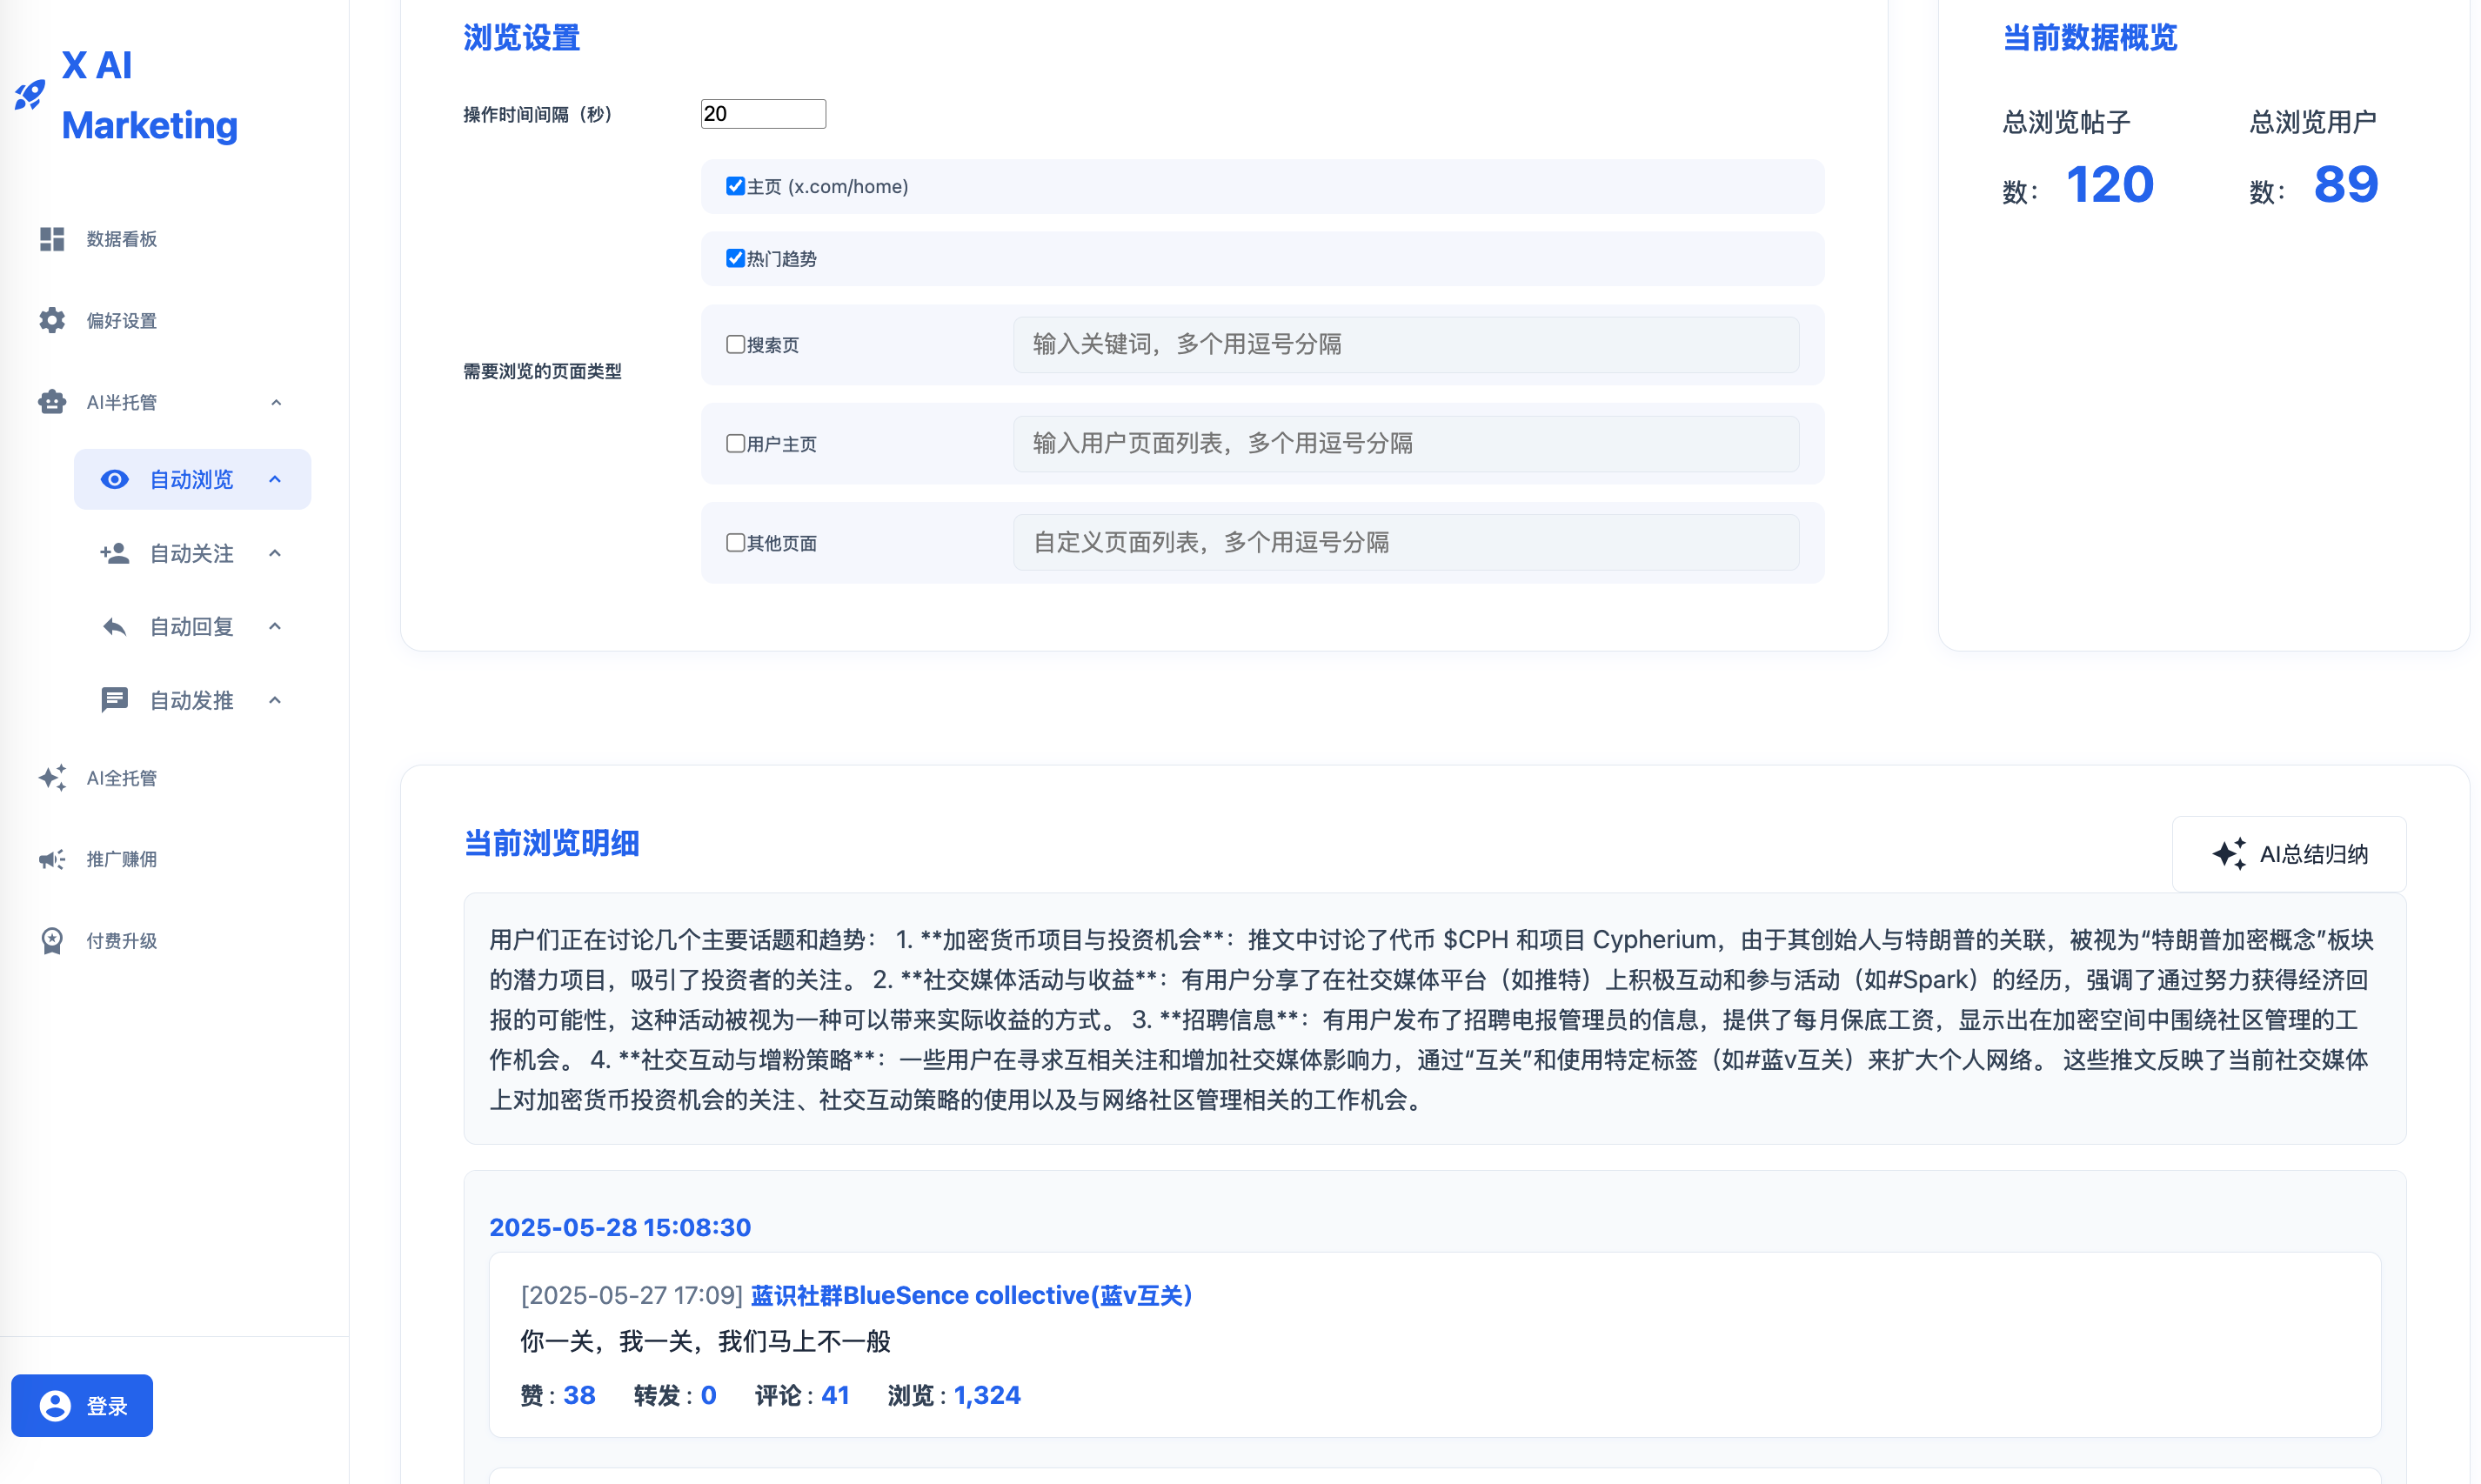Click the 自动浏览 eye icon
Screen dimensions: 2481x1484
pos(114,479)
